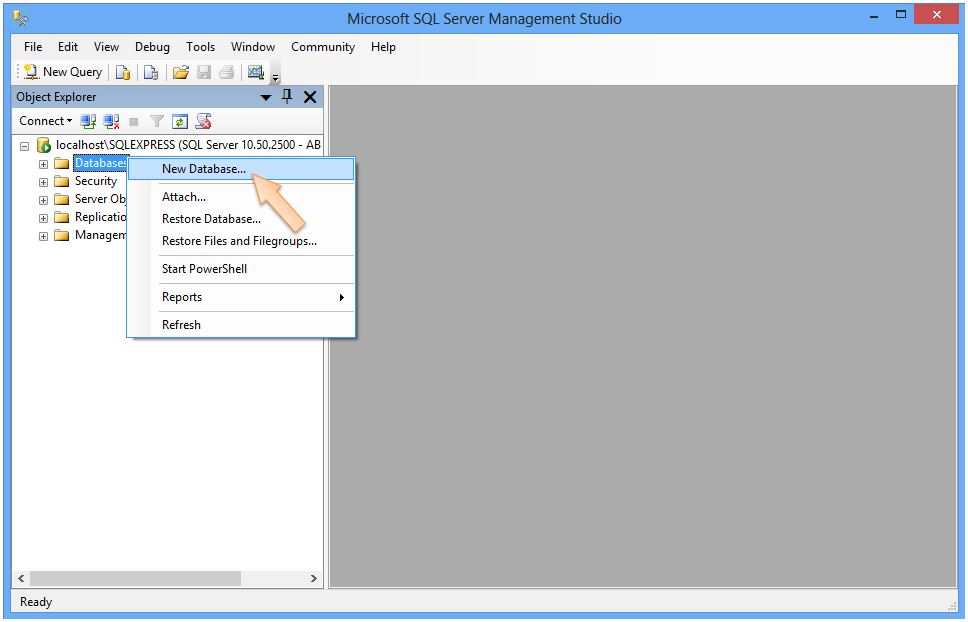
Task: Choose Attach... from context menu
Action: (x=241, y=197)
